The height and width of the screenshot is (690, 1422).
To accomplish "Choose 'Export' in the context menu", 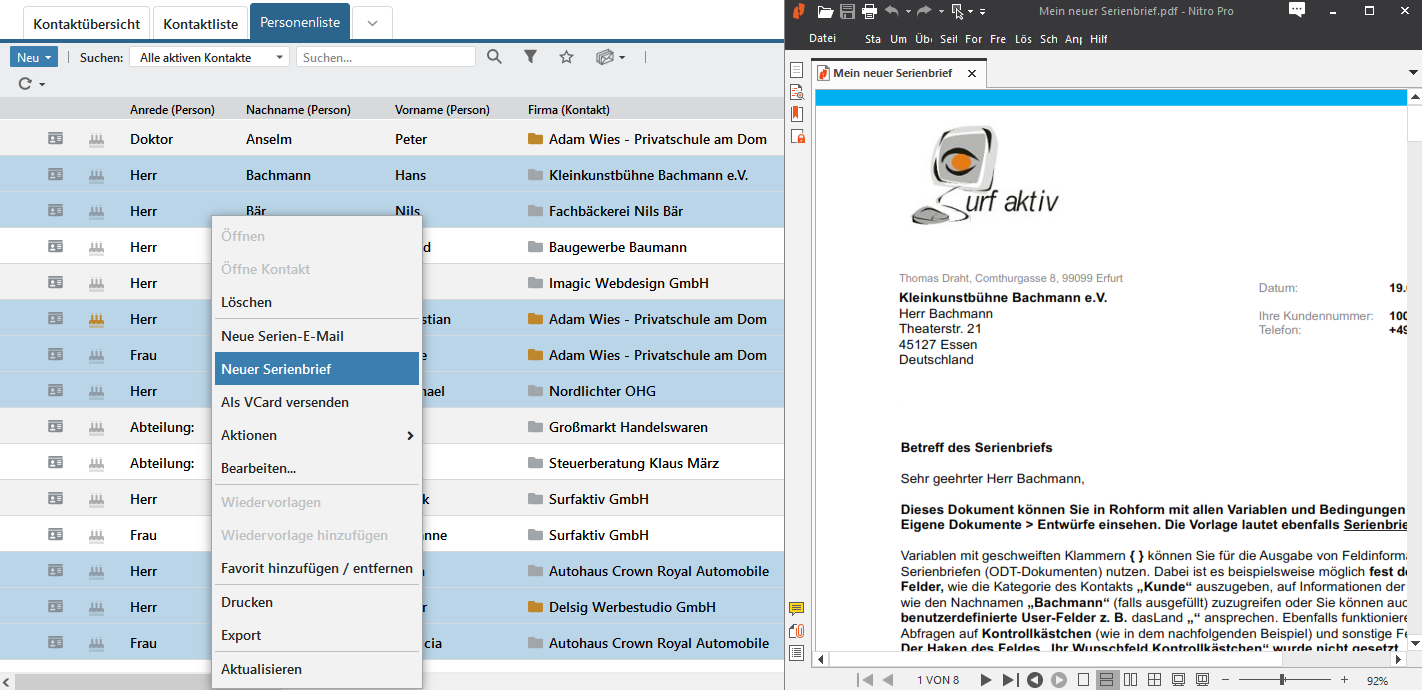I will tap(241, 635).
